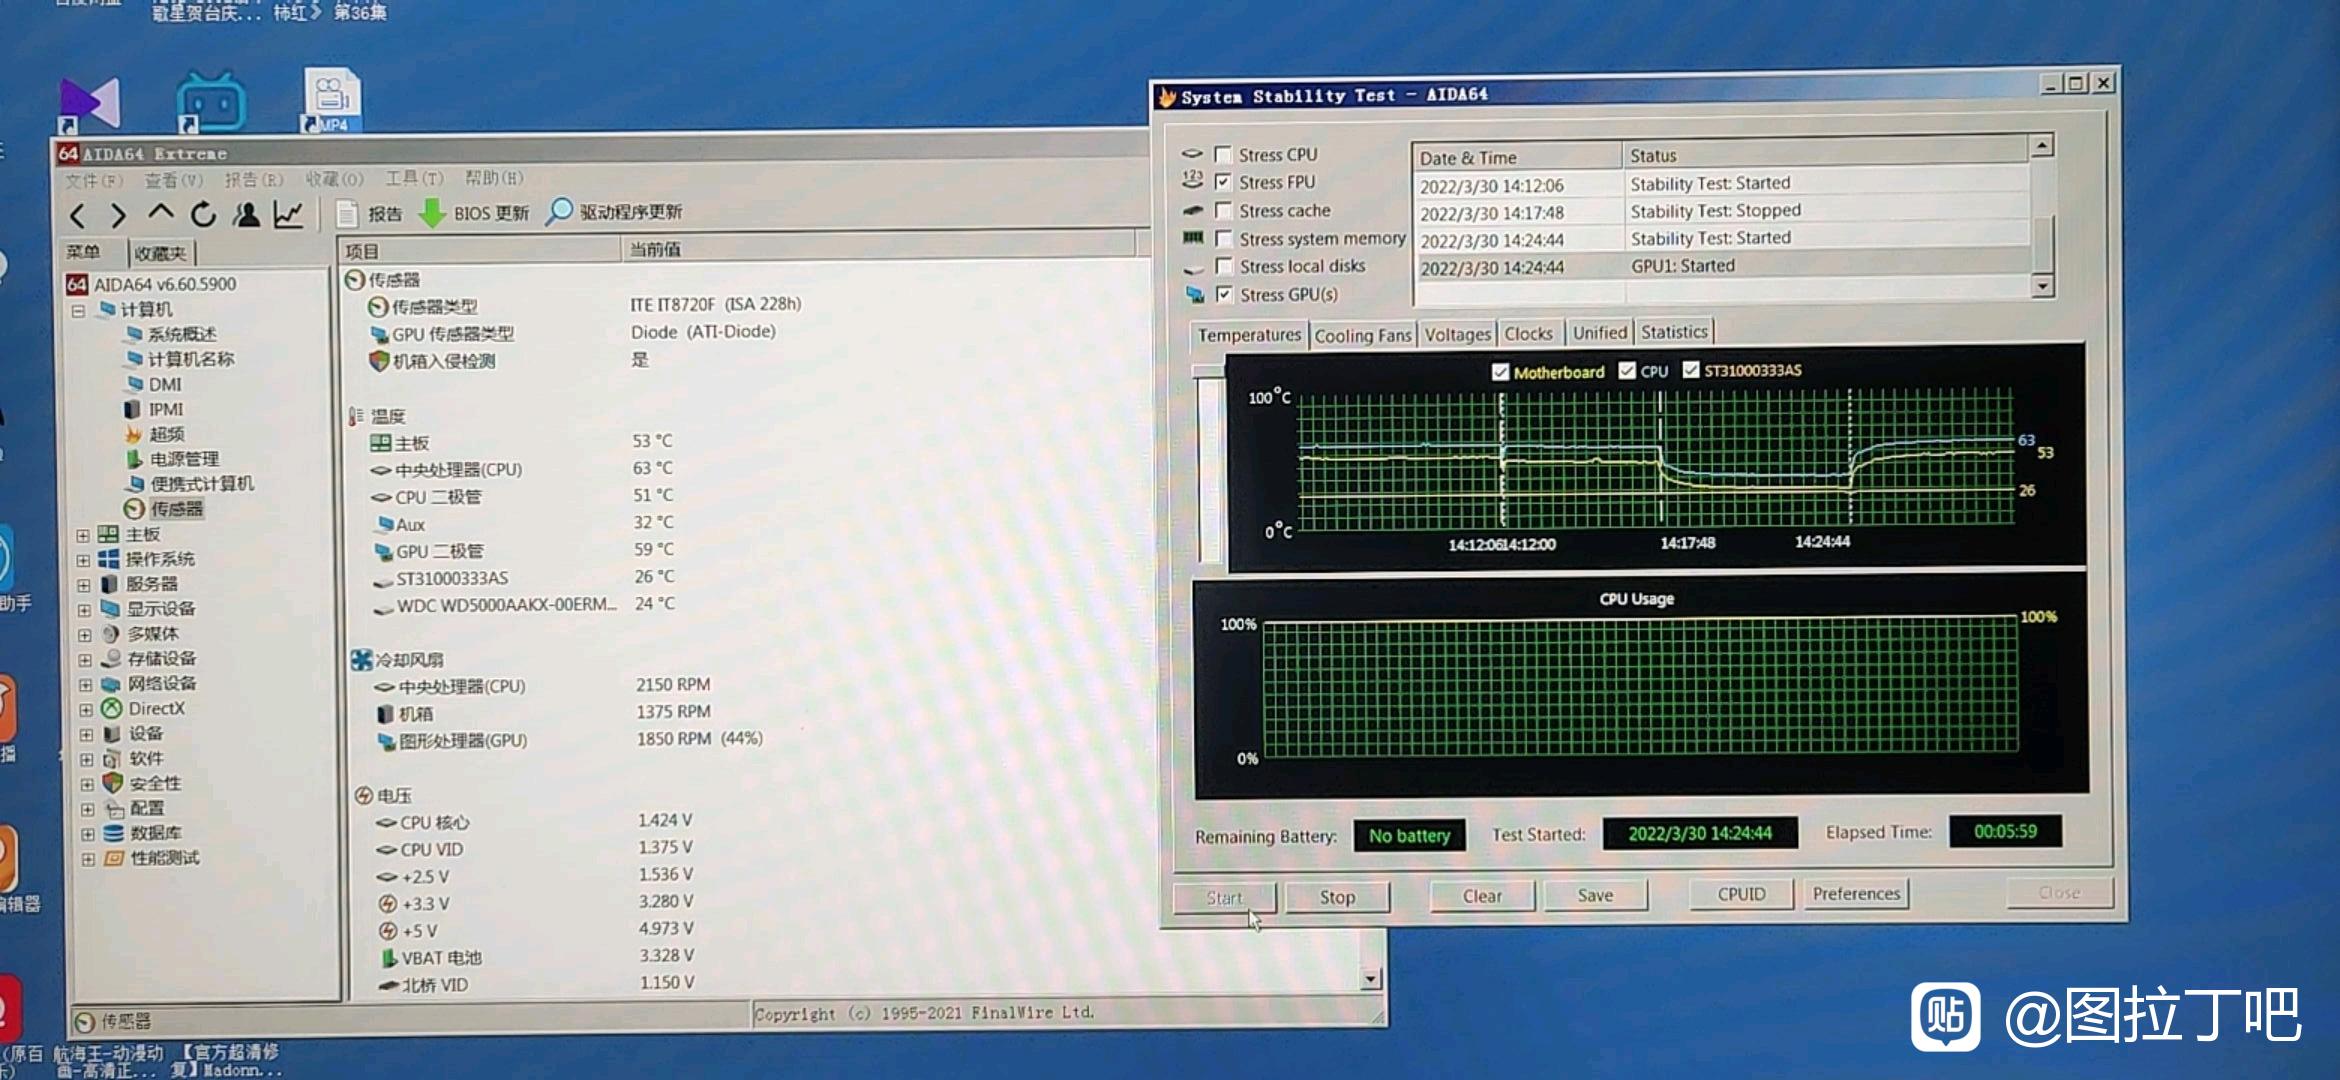Expand the 服务器 tree node
The height and width of the screenshot is (1080, 2340).
[x=84, y=586]
